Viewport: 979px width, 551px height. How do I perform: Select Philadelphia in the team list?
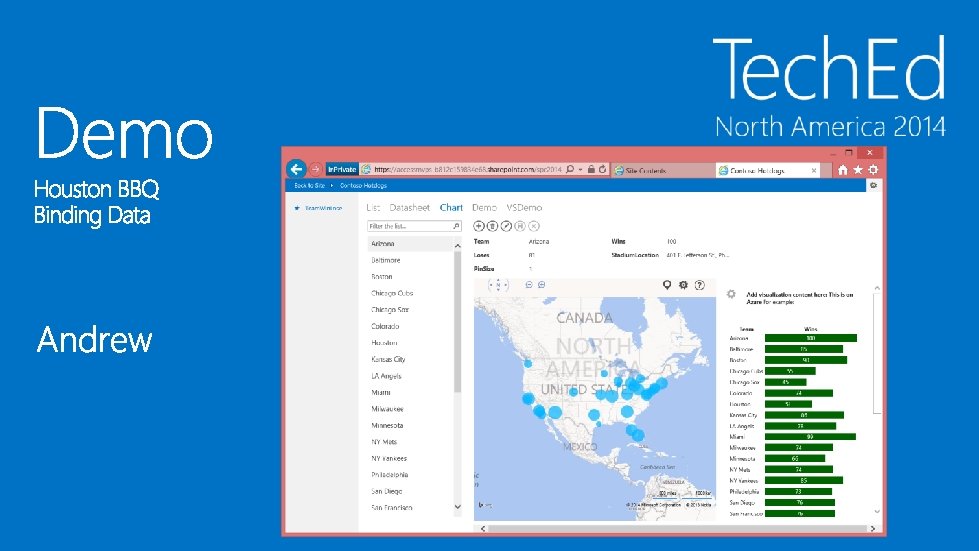click(411, 474)
